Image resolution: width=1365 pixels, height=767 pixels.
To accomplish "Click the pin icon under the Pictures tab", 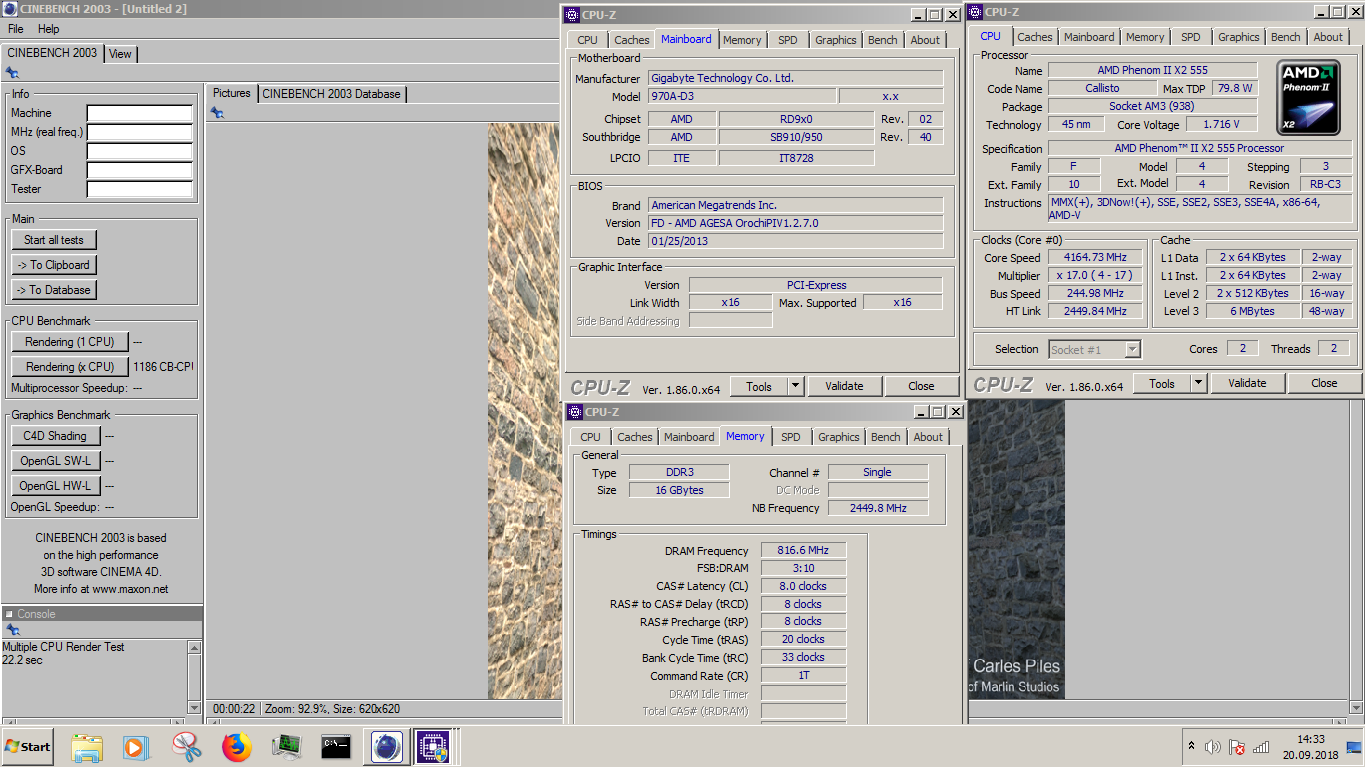I will (217, 113).
